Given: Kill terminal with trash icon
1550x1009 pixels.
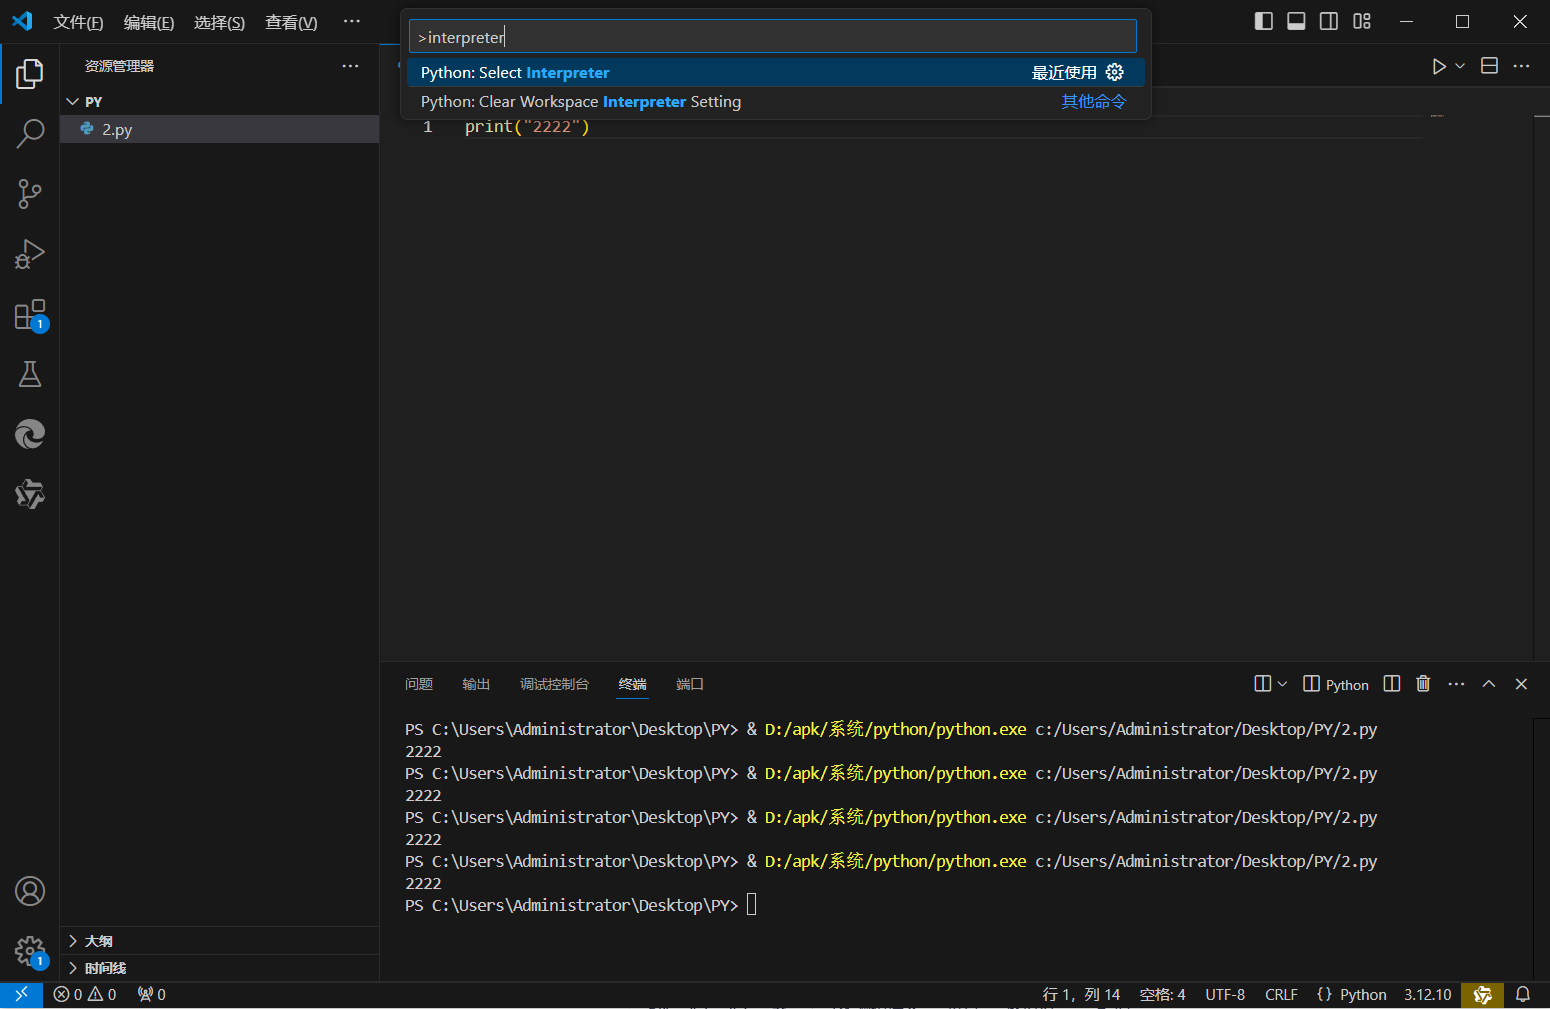Looking at the screenshot, I should pos(1423,684).
